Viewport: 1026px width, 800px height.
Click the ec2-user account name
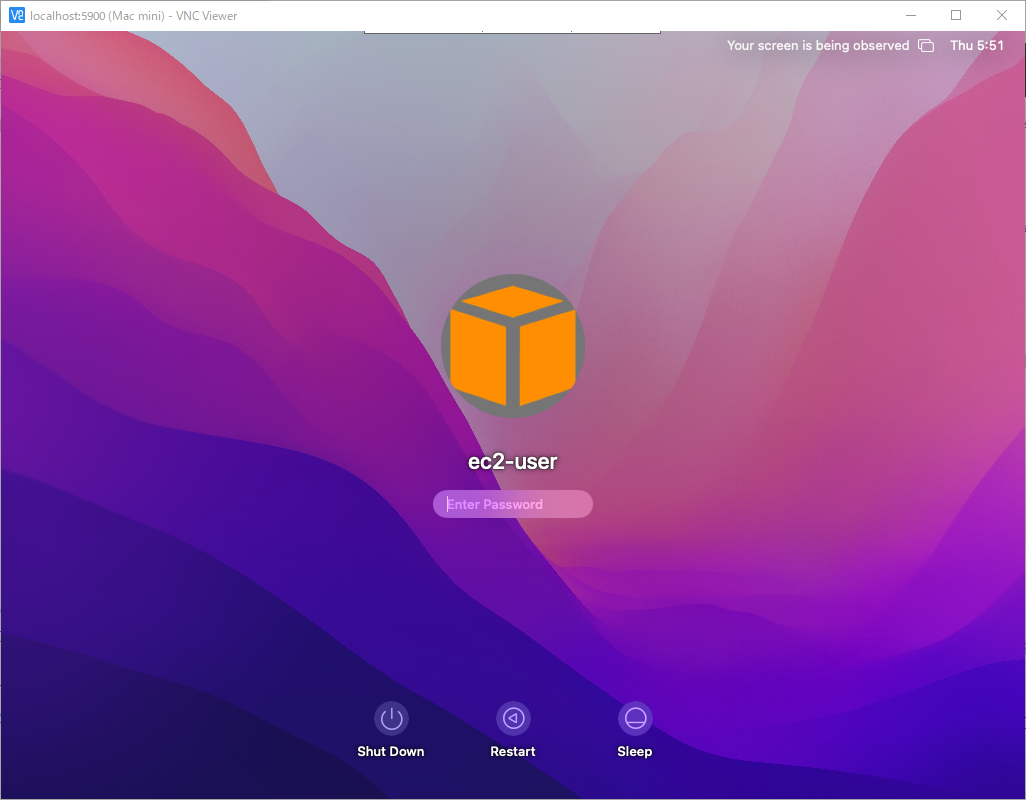pyautogui.click(x=513, y=462)
